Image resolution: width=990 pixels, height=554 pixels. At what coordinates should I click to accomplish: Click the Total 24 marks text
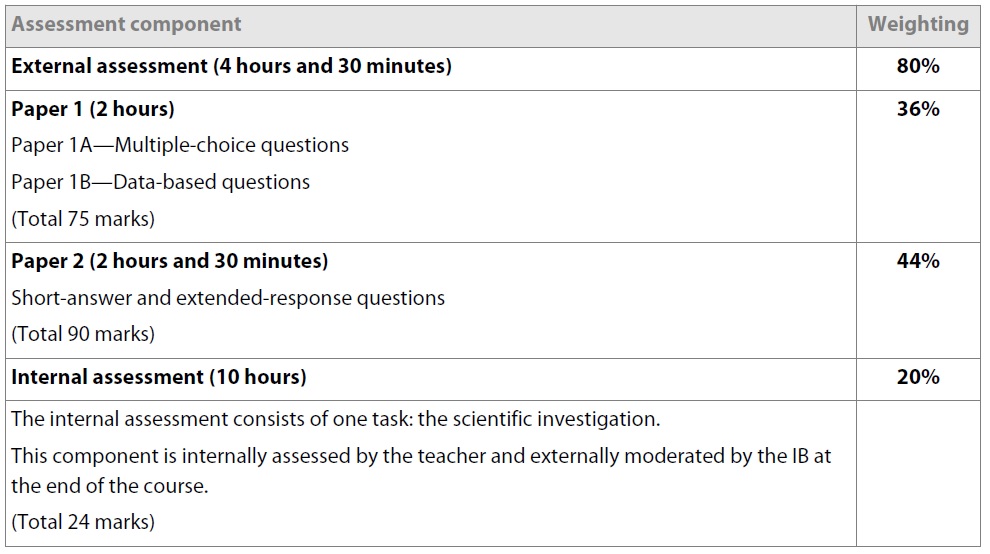pyautogui.click(x=83, y=522)
